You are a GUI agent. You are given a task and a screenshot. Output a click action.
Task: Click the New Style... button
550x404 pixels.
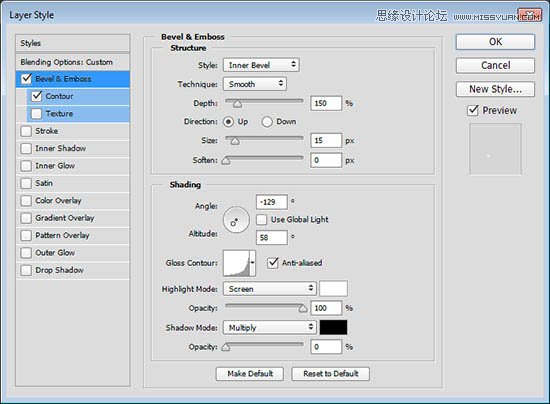coord(495,89)
